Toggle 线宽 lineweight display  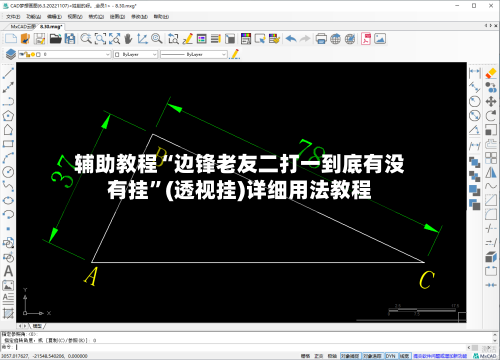click(x=405, y=356)
